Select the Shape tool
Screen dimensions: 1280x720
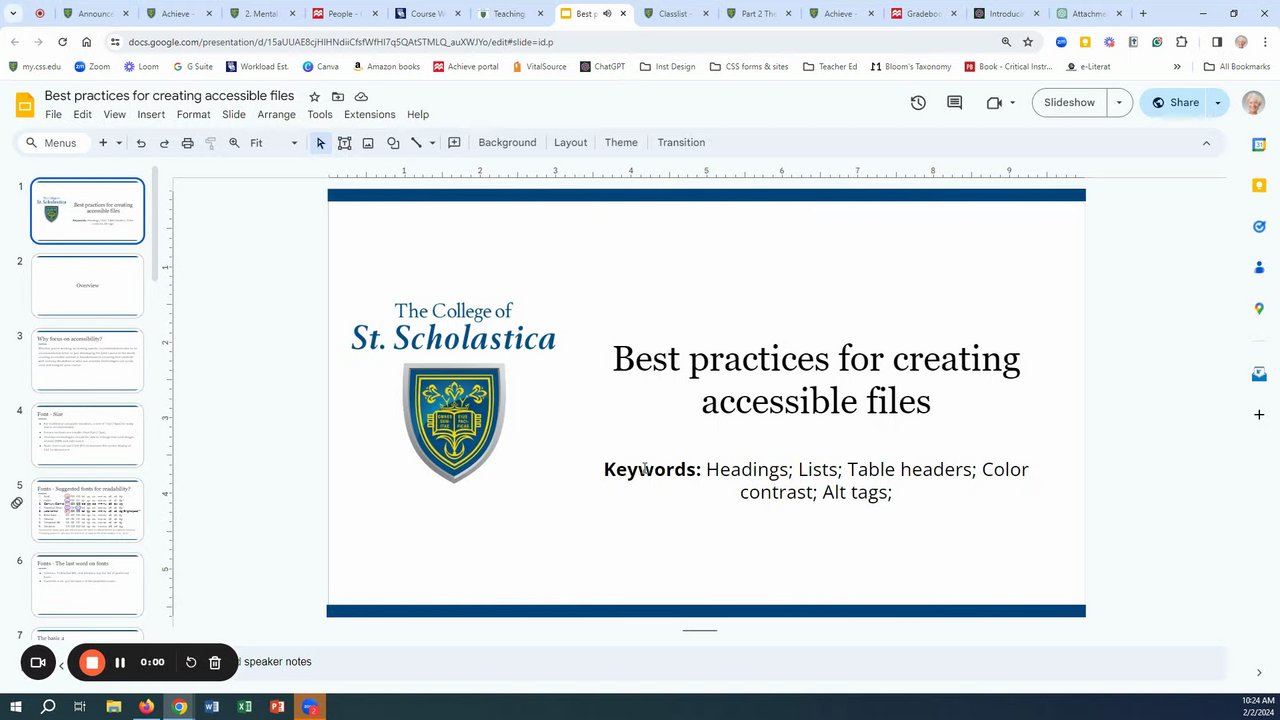(x=393, y=143)
